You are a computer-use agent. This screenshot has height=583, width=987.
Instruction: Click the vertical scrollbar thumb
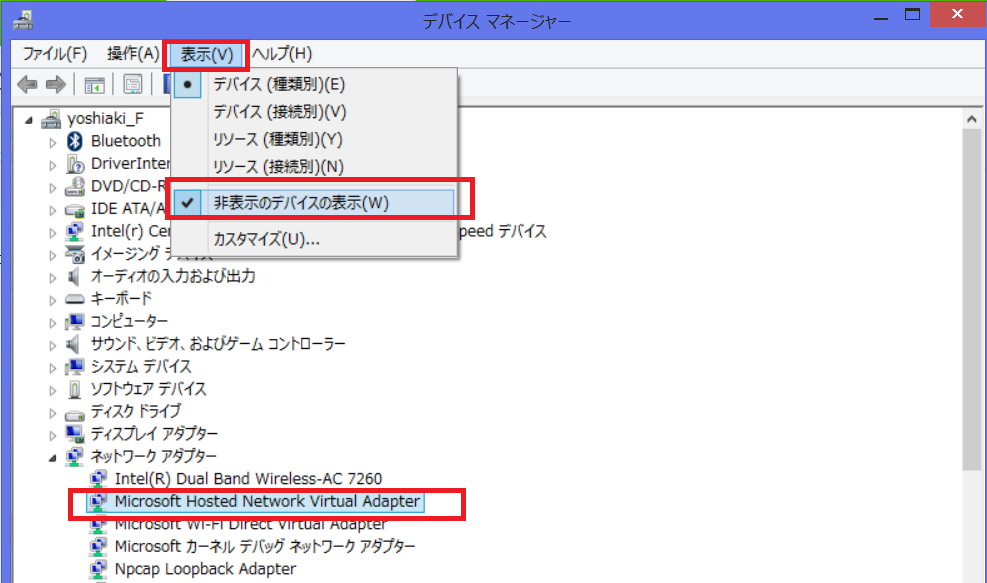pos(972,299)
